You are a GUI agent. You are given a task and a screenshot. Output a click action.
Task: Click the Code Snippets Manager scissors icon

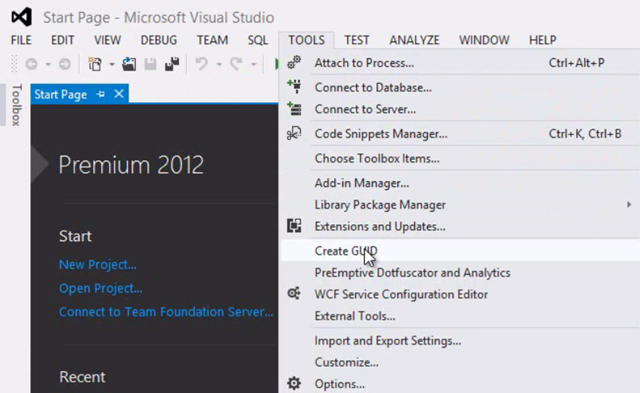294,133
